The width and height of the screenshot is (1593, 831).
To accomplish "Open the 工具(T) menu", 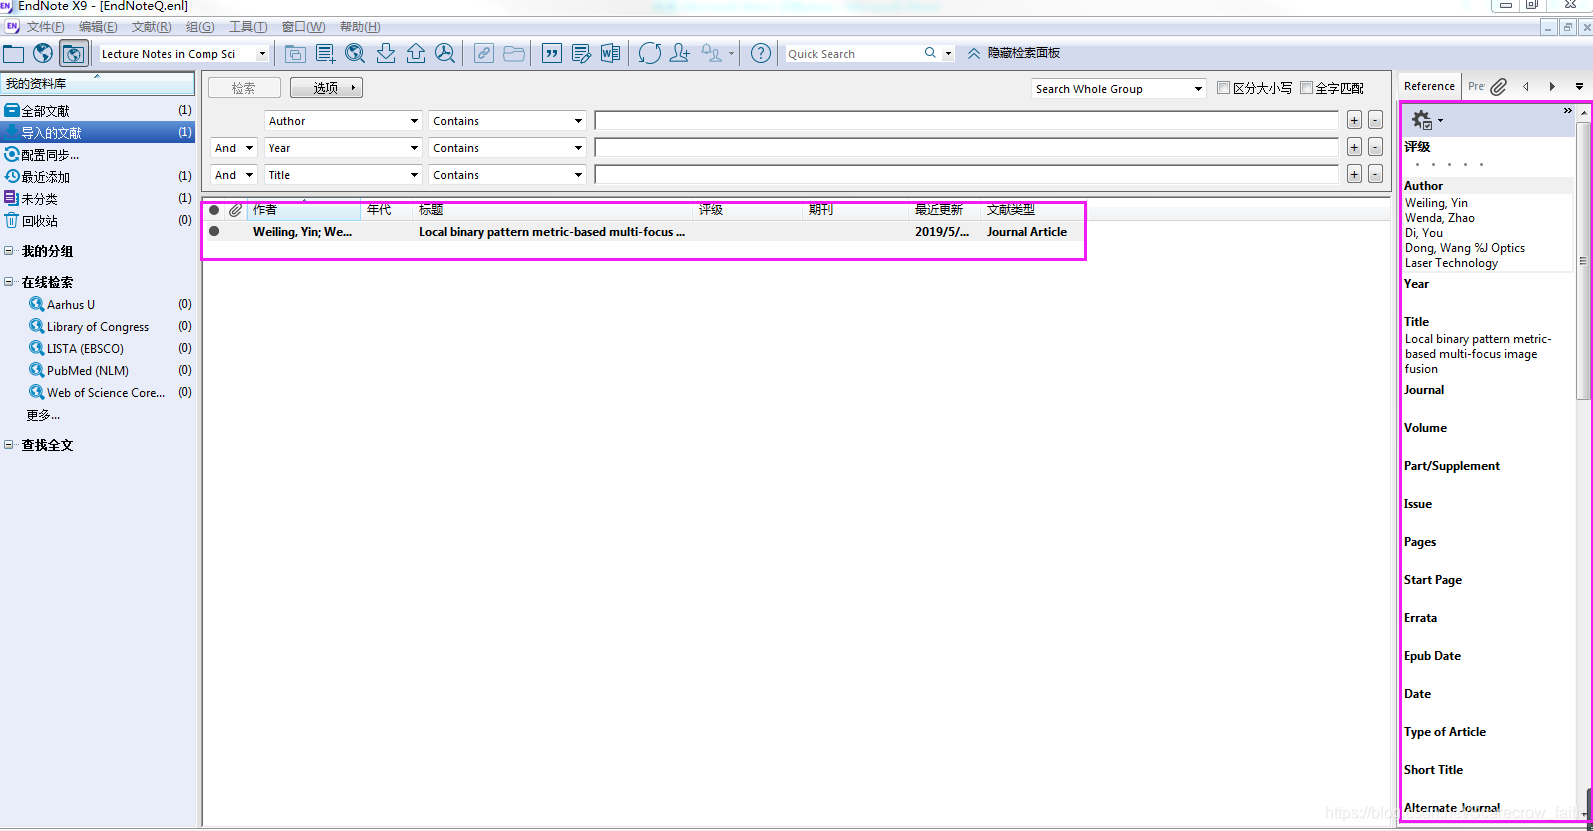I will pos(248,27).
